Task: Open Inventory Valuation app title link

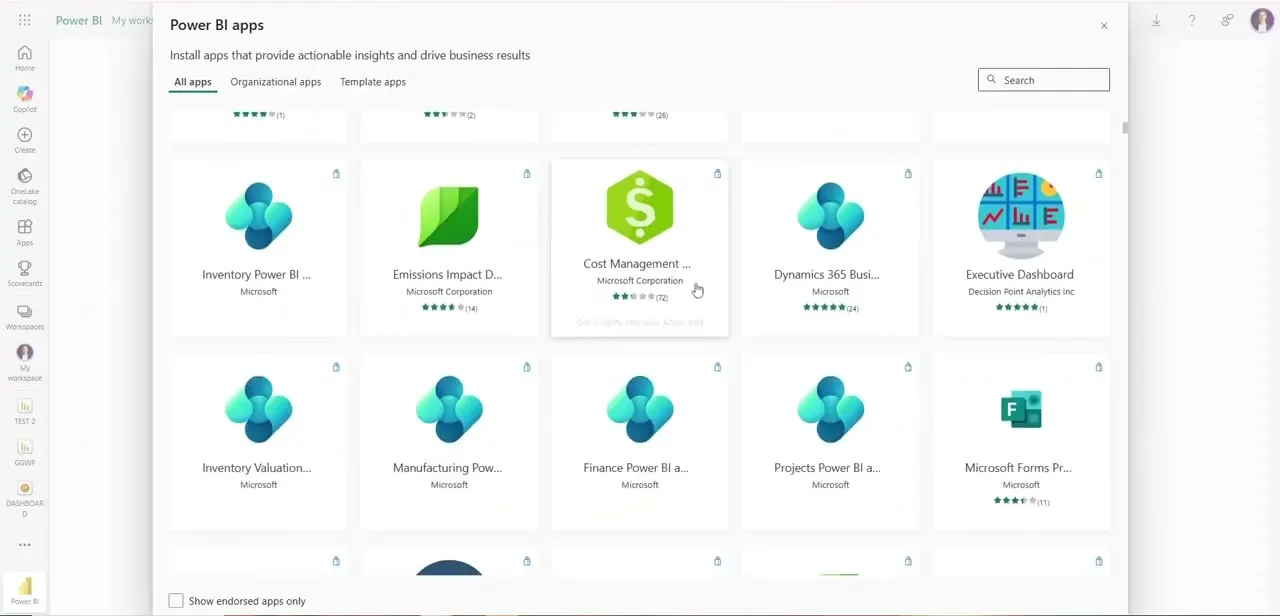Action: (x=256, y=468)
